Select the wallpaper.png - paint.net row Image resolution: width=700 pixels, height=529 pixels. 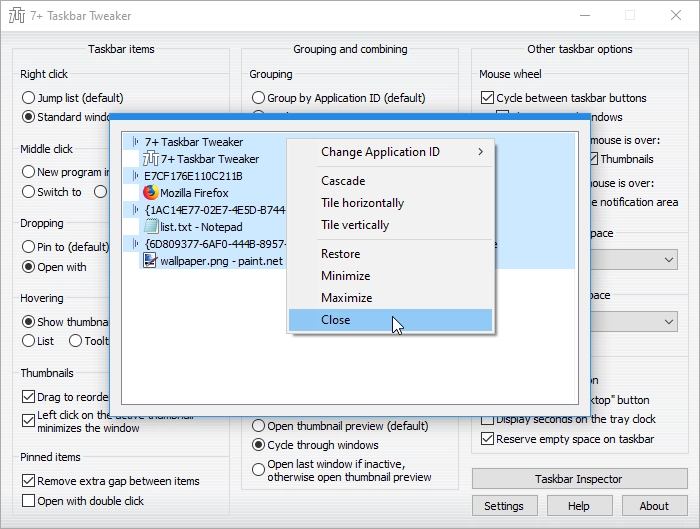pos(213,261)
